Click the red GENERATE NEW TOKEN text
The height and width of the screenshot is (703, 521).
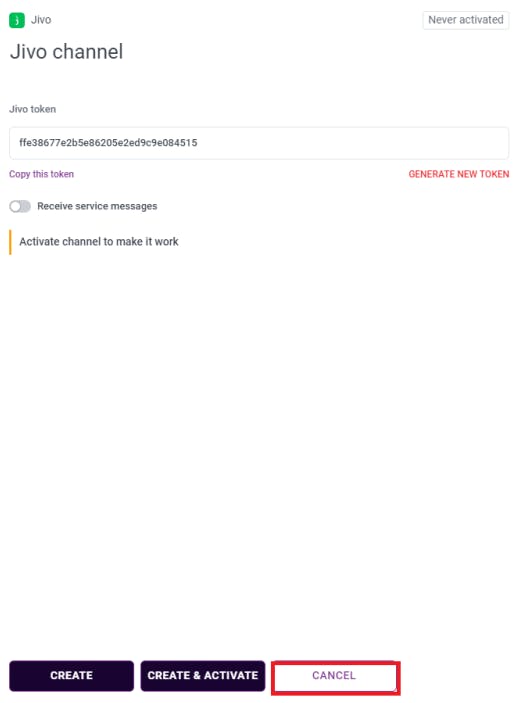[459, 174]
